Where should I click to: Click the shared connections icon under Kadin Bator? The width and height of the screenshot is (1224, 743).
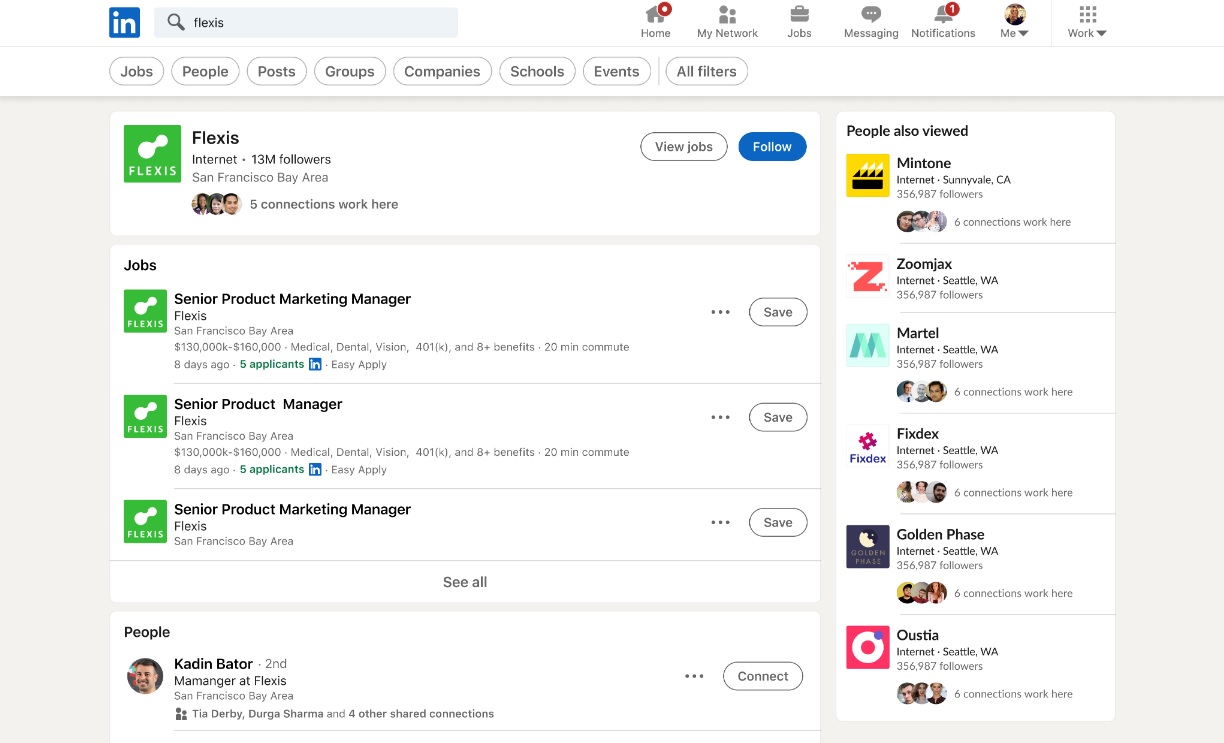pos(181,714)
